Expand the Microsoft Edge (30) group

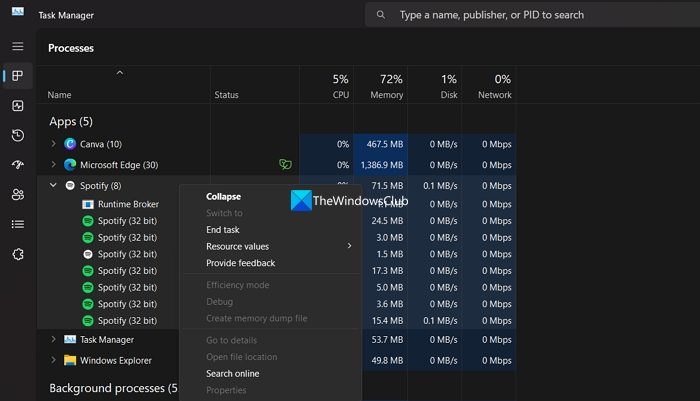(54, 164)
